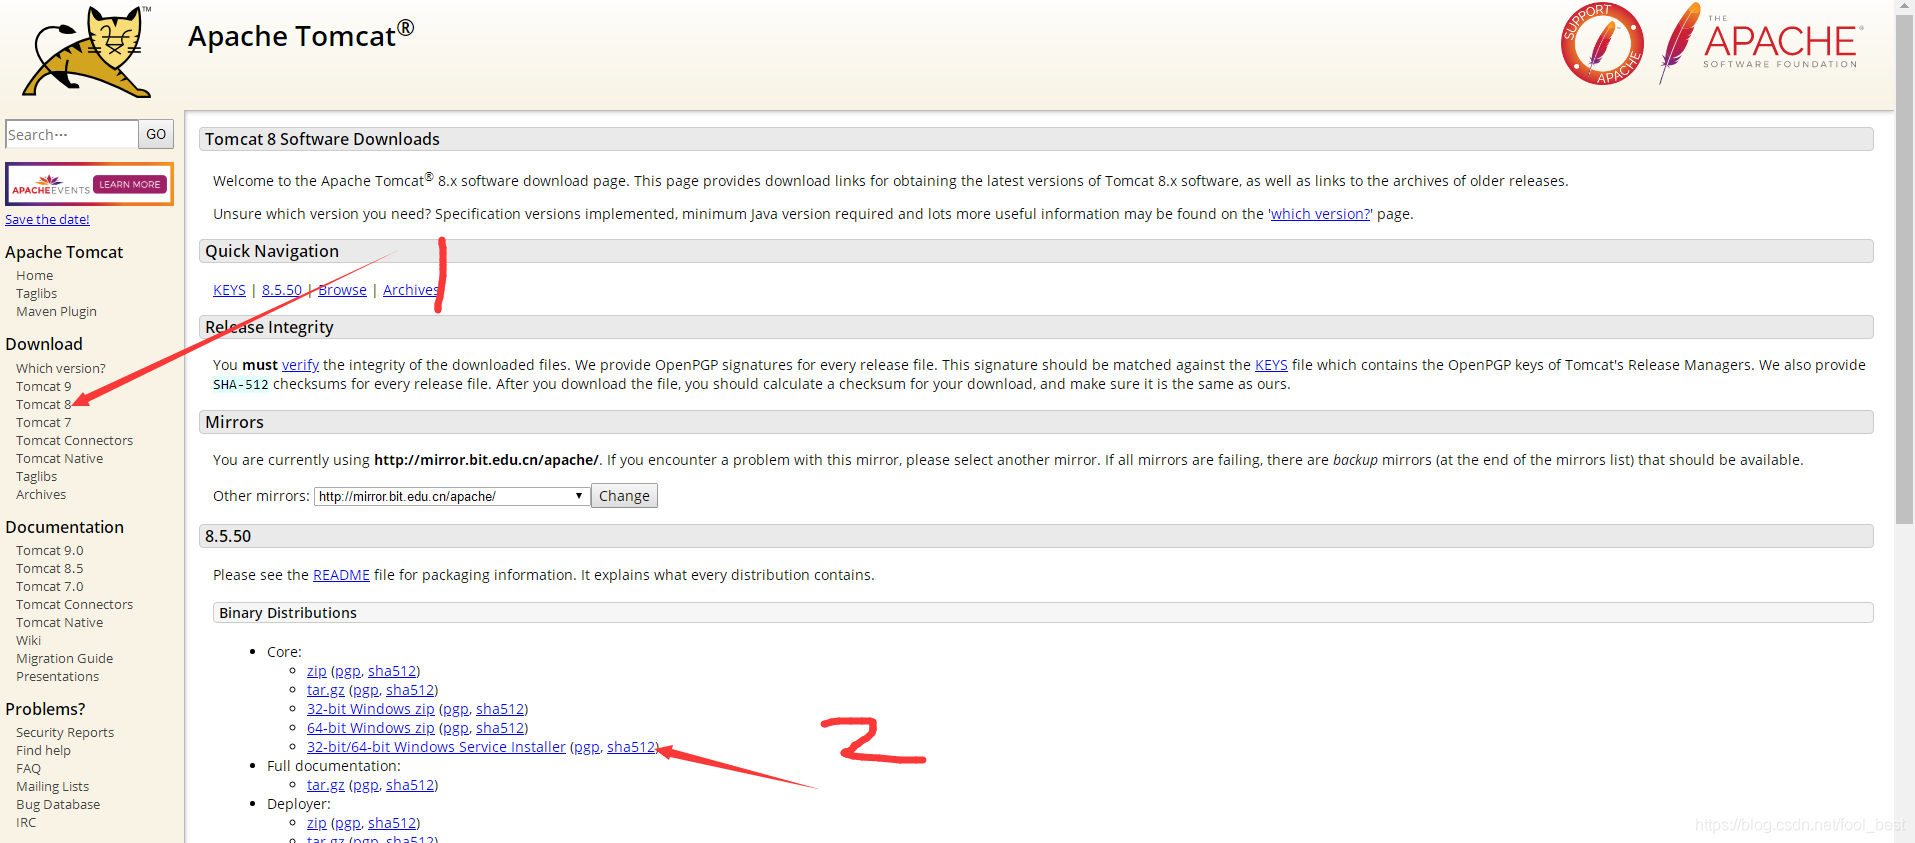Open Taglibs under Download
Viewport: 1915px width, 843px height.
[x=36, y=476]
